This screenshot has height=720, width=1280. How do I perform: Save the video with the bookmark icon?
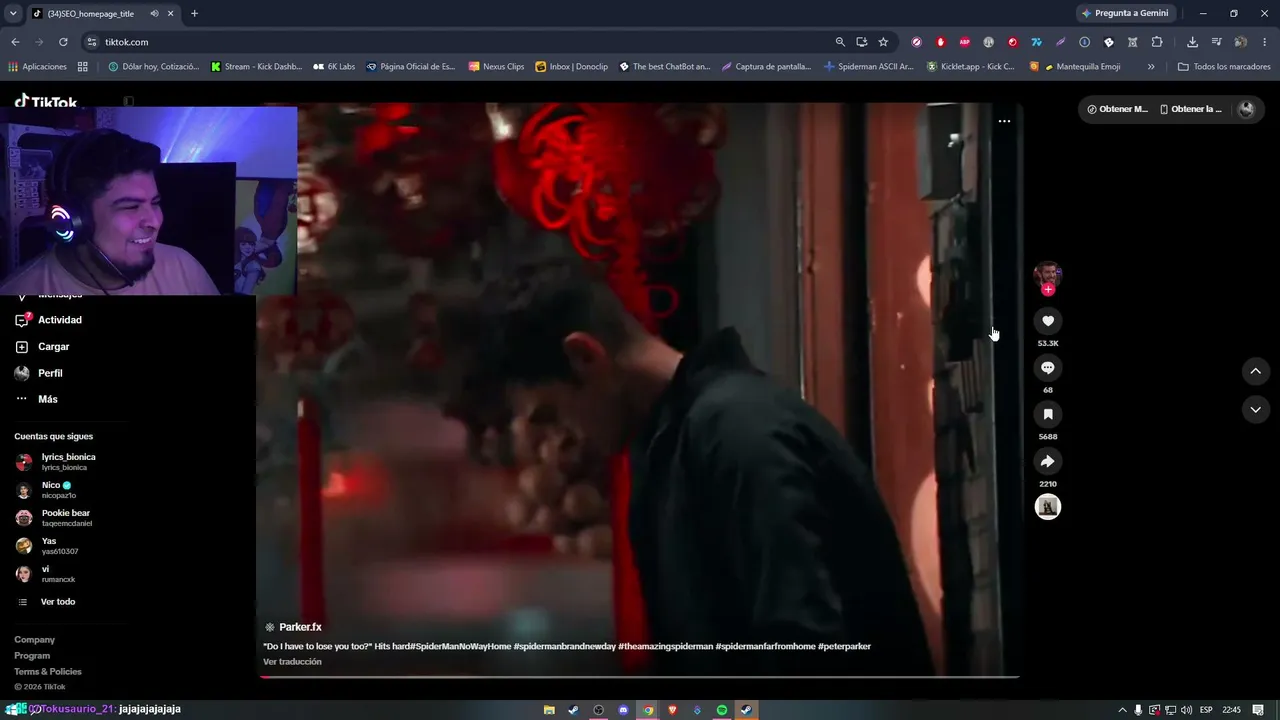point(1047,414)
